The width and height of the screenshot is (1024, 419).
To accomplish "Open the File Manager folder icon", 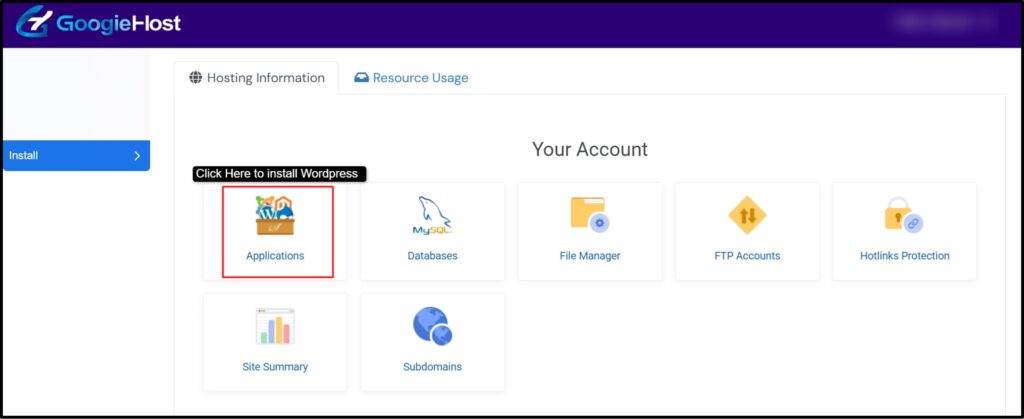I will pos(589,214).
